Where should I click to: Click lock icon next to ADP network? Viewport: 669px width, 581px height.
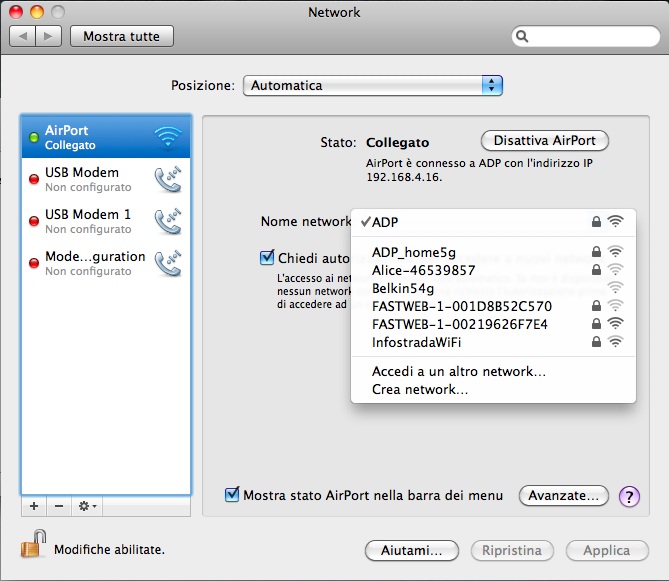596,221
